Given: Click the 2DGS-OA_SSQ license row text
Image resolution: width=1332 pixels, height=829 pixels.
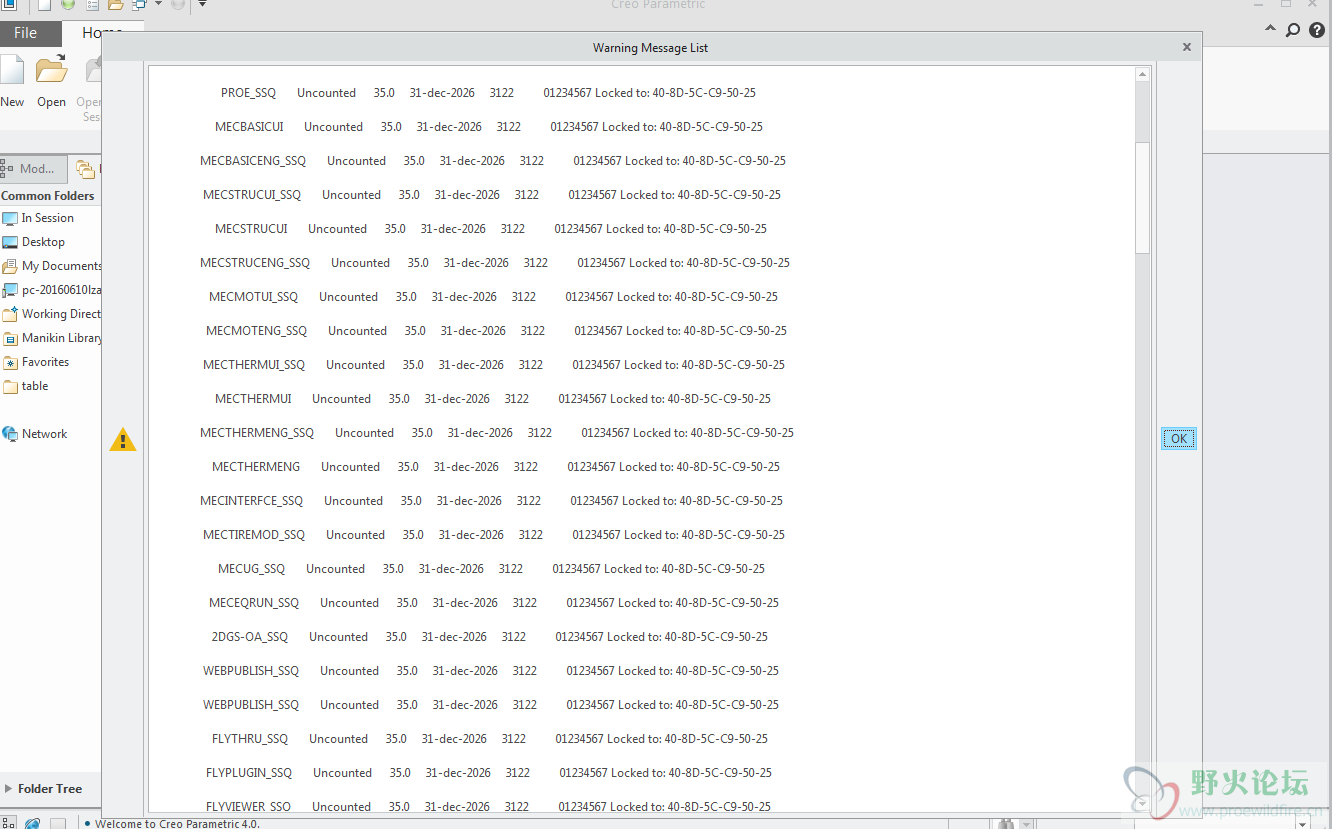Looking at the screenshot, I should pyautogui.click(x=490, y=637).
